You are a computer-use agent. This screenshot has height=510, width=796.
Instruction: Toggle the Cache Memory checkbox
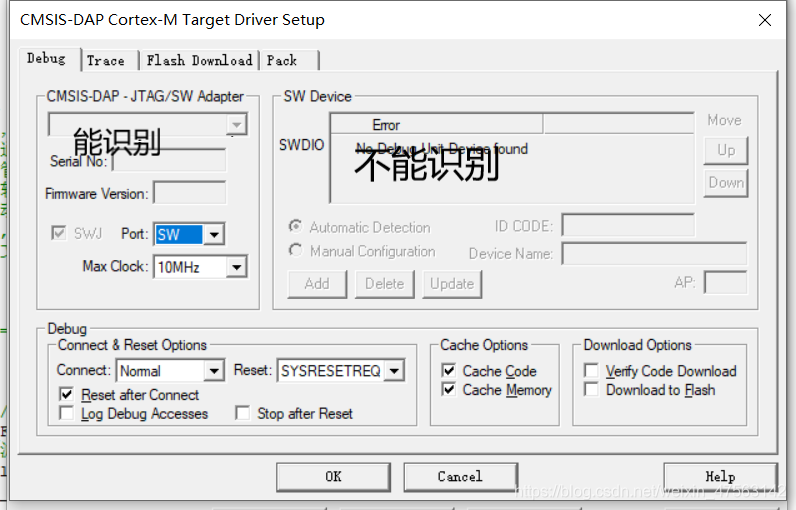click(x=449, y=389)
